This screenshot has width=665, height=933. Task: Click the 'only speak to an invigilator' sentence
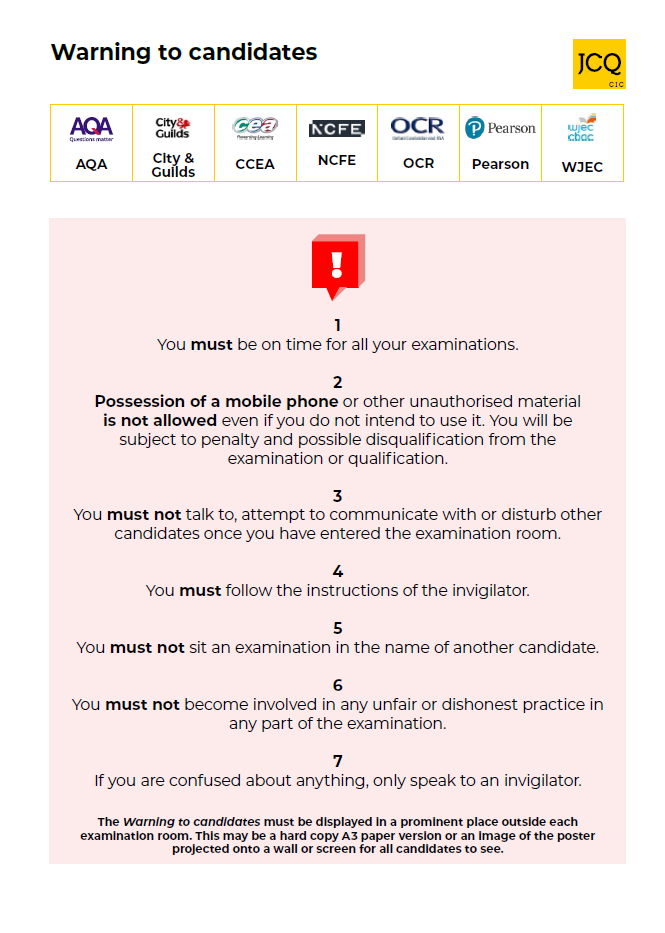[337, 780]
